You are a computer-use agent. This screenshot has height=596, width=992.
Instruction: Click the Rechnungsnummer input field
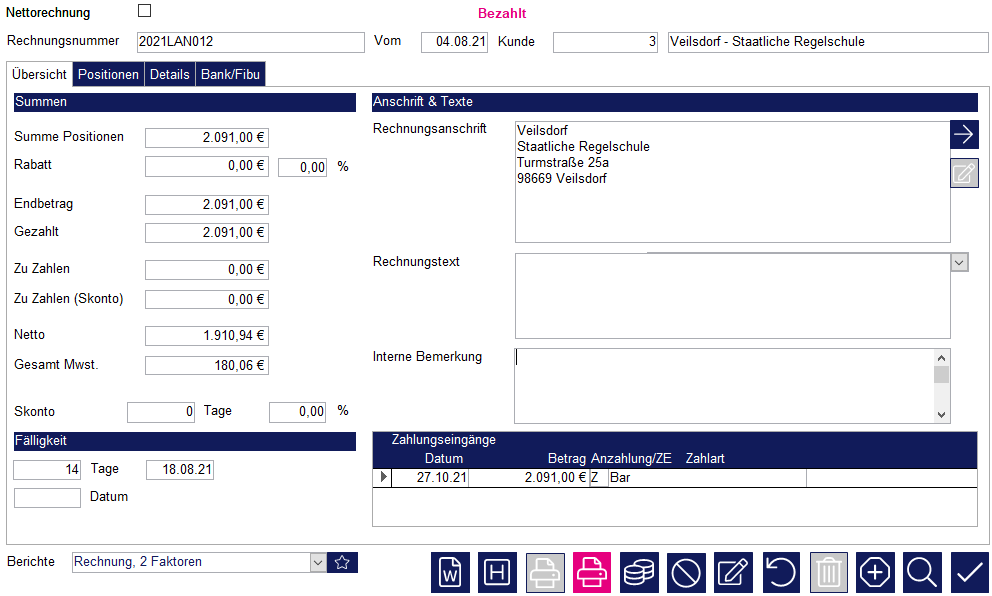point(250,42)
